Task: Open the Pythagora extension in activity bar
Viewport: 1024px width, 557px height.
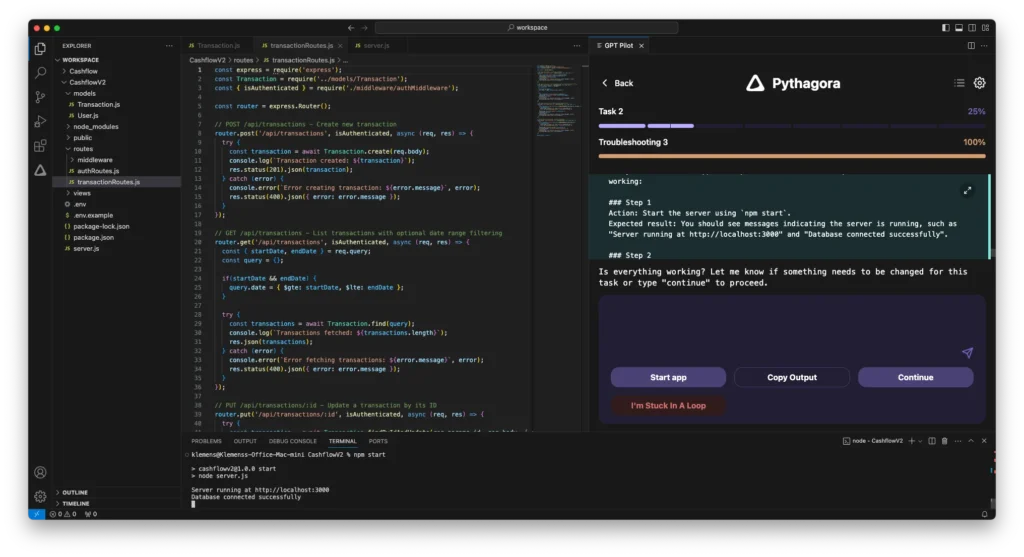Action: tap(40, 170)
